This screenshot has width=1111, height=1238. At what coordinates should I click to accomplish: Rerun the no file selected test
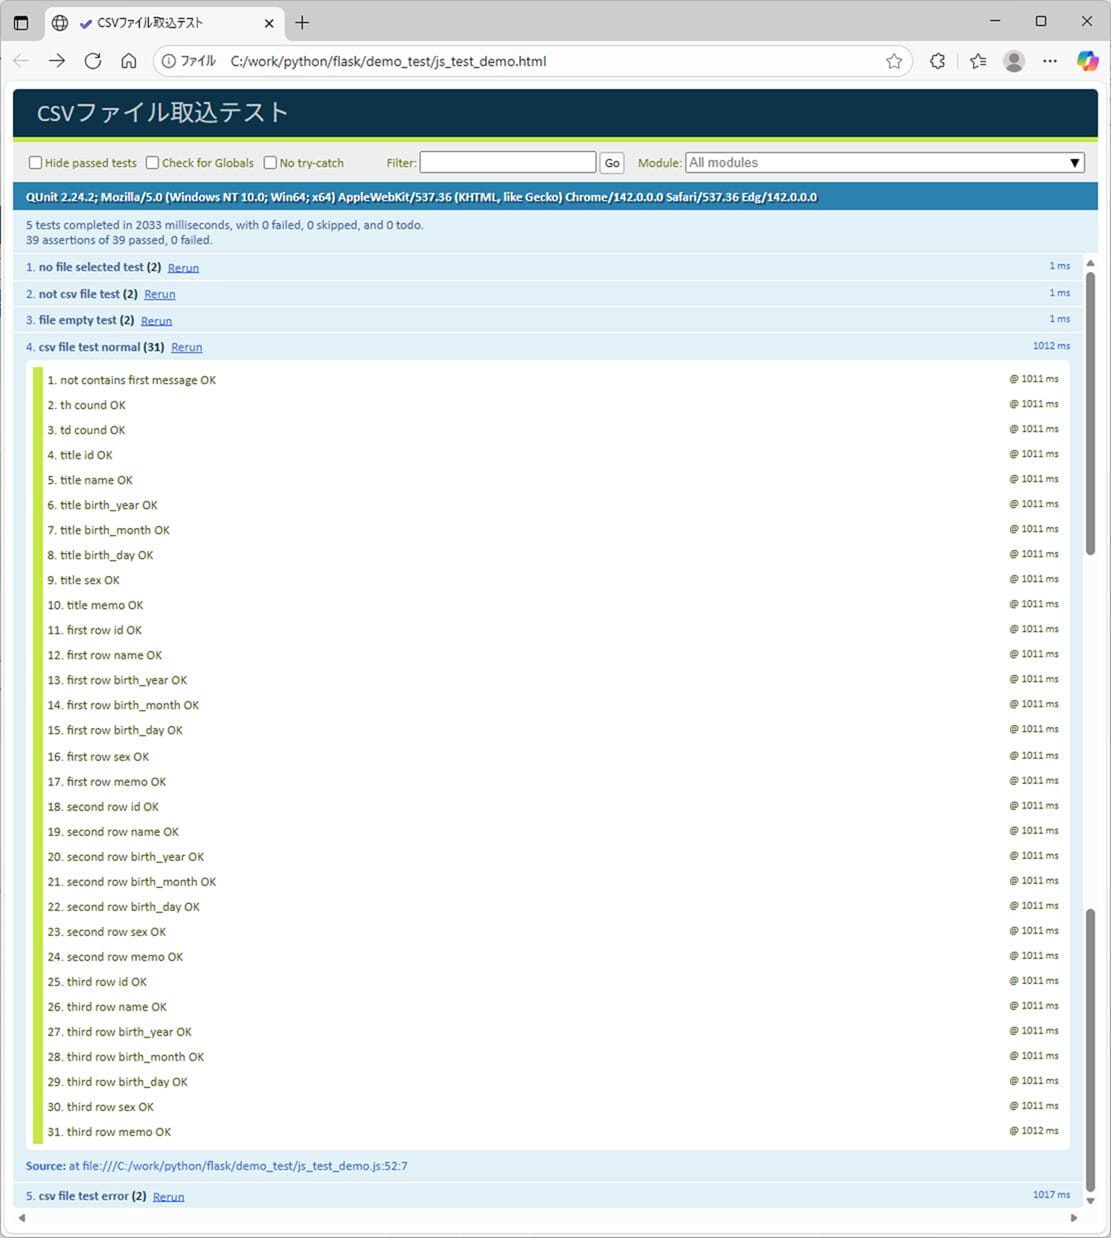[x=183, y=268]
